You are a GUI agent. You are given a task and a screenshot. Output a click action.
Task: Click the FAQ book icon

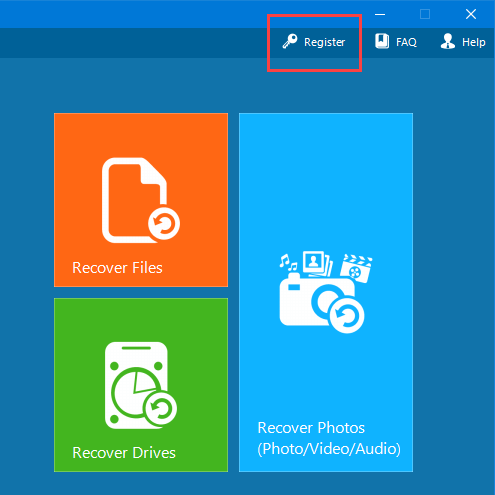coord(382,41)
